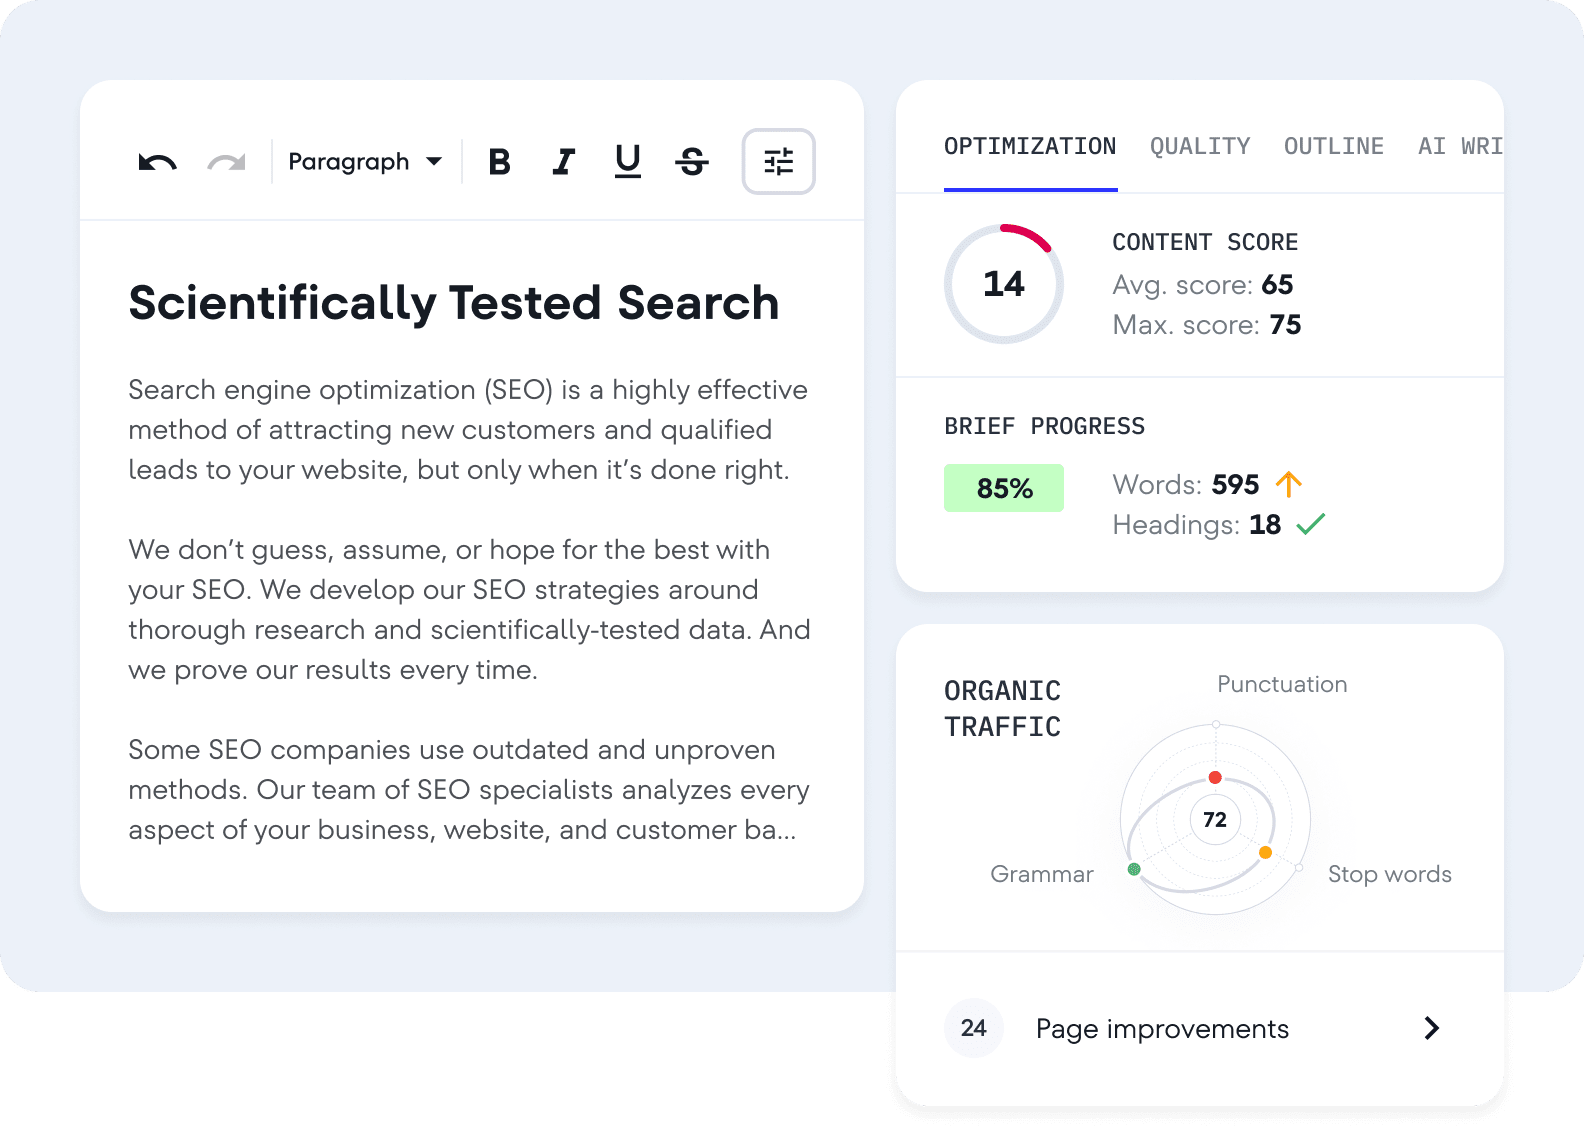
Task: Click the 'Words: 595' value
Action: 1186,485
